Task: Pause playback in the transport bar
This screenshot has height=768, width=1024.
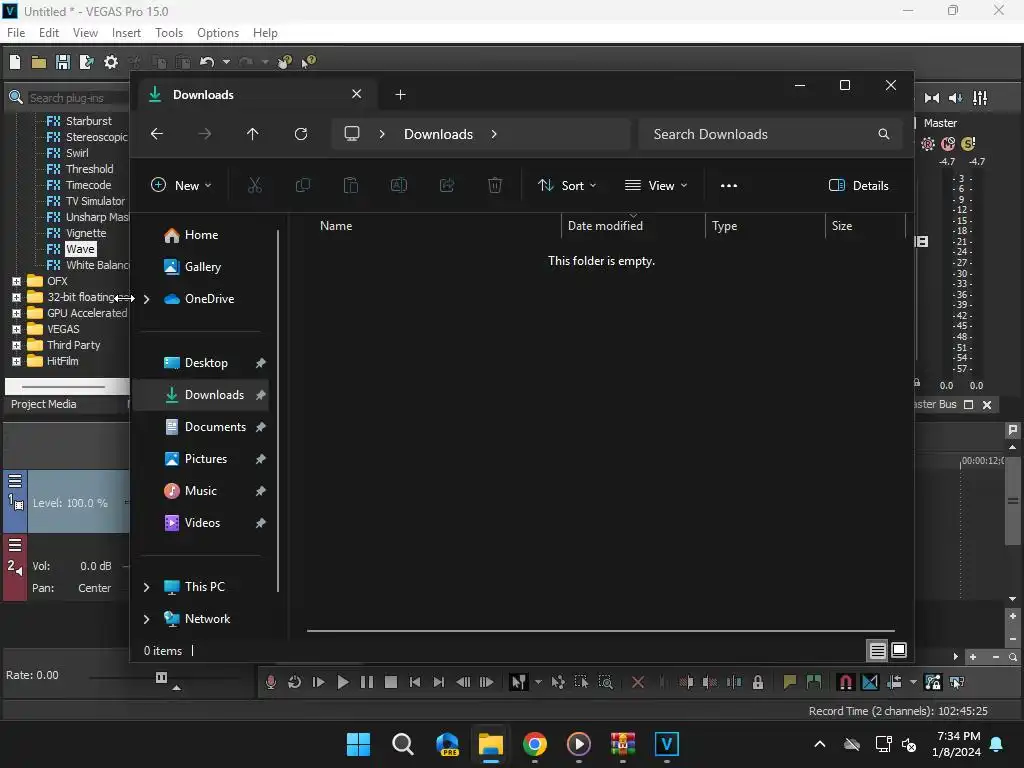Action: click(x=367, y=682)
